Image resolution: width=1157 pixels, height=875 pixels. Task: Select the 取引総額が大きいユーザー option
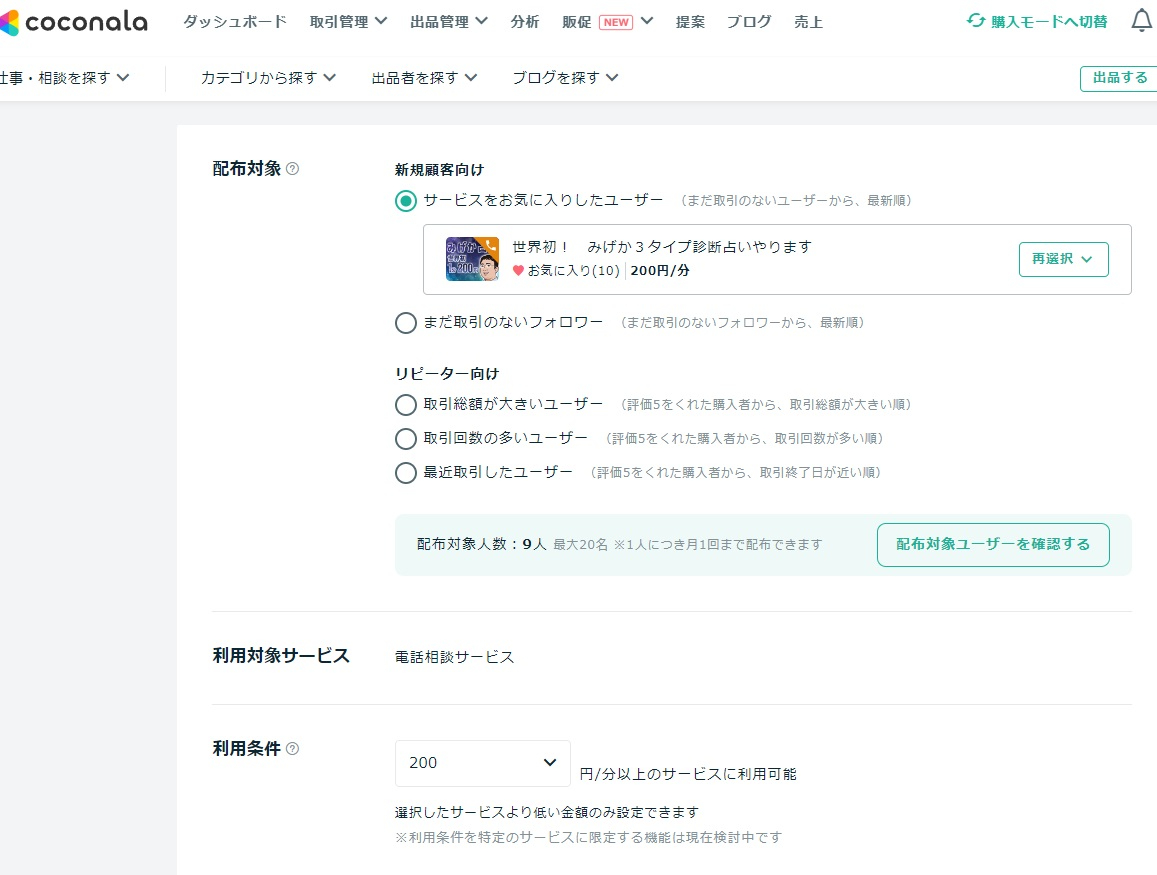[x=406, y=404]
